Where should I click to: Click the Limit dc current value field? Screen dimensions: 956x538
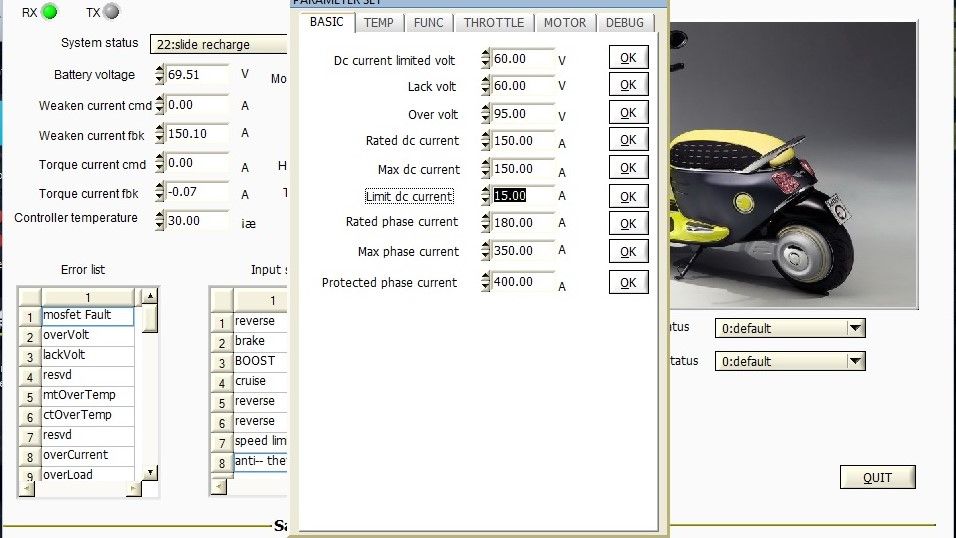click(x=523, y=196)
